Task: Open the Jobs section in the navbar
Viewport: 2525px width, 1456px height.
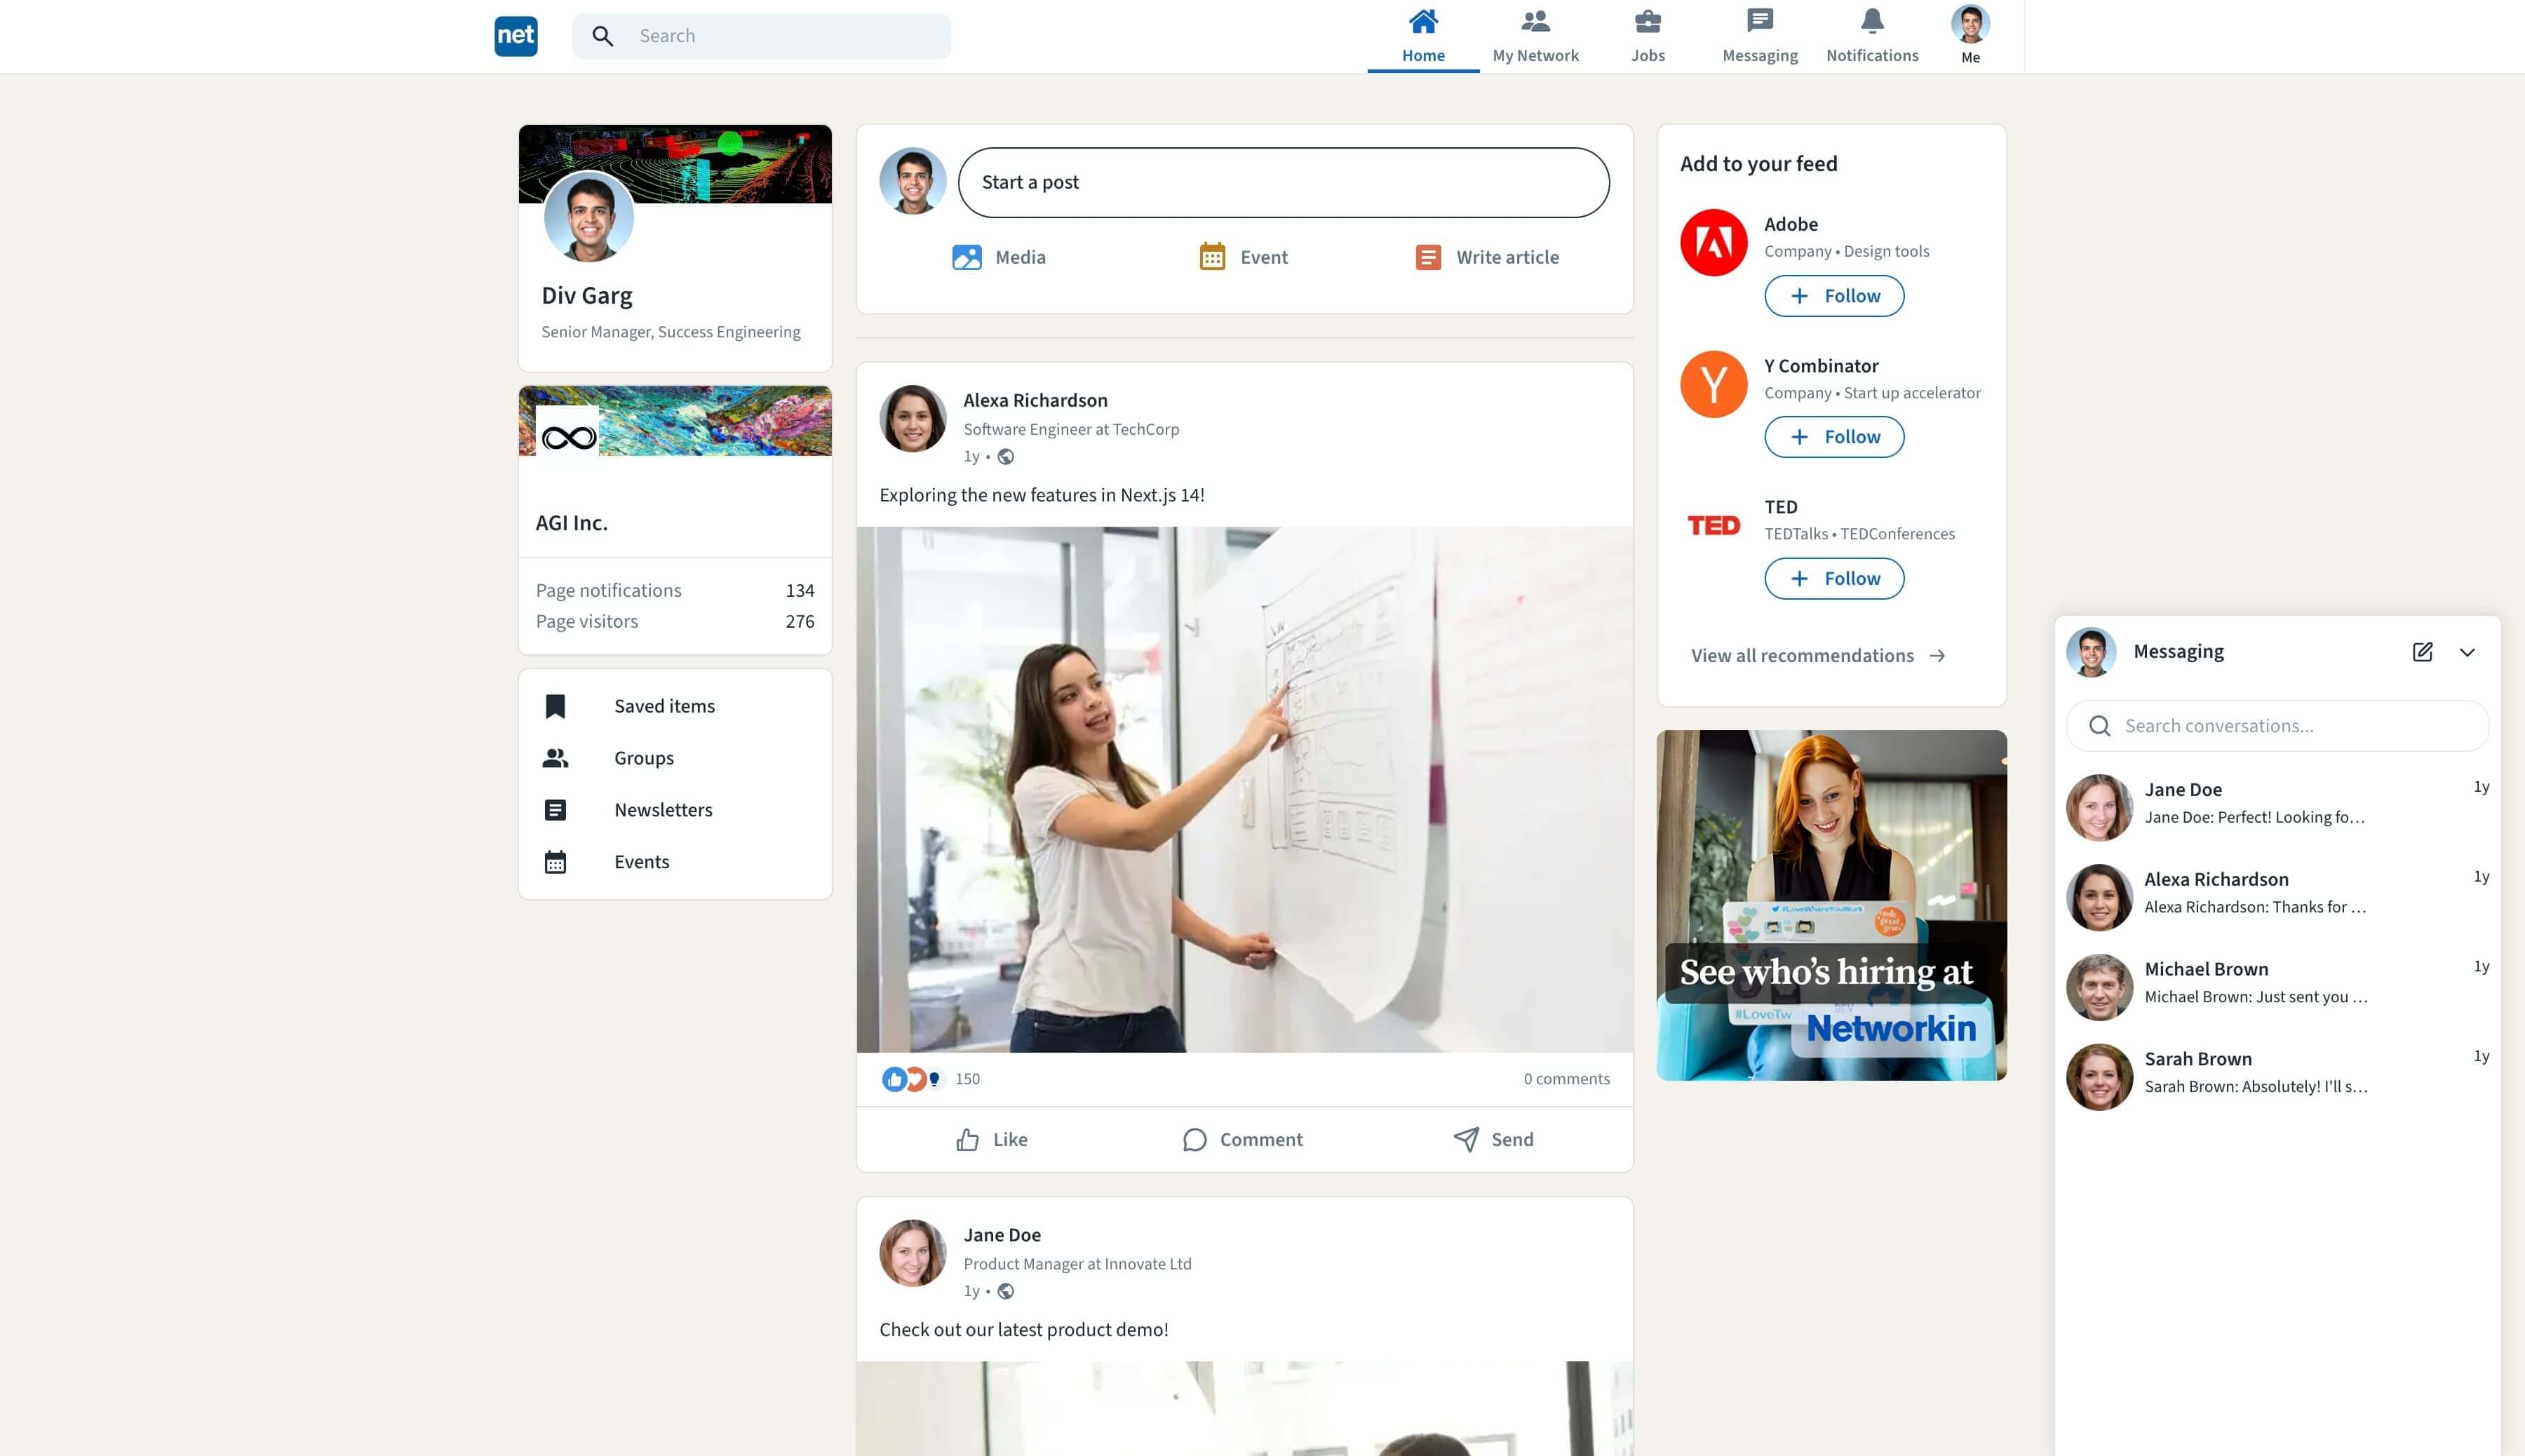Action: point(1647,36)
